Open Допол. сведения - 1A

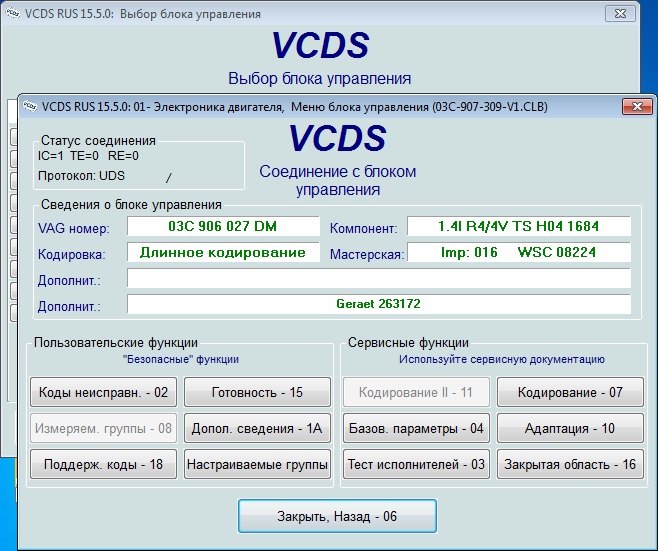point(257,428)
